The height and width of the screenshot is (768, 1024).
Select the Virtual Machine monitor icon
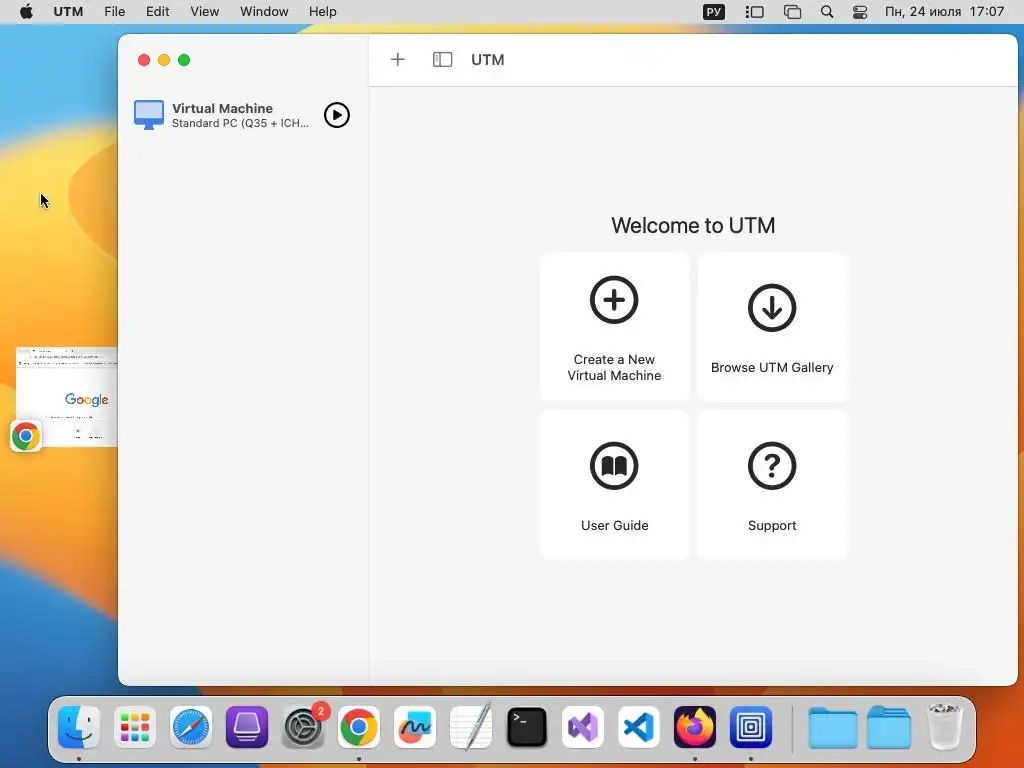coord(149,115)
